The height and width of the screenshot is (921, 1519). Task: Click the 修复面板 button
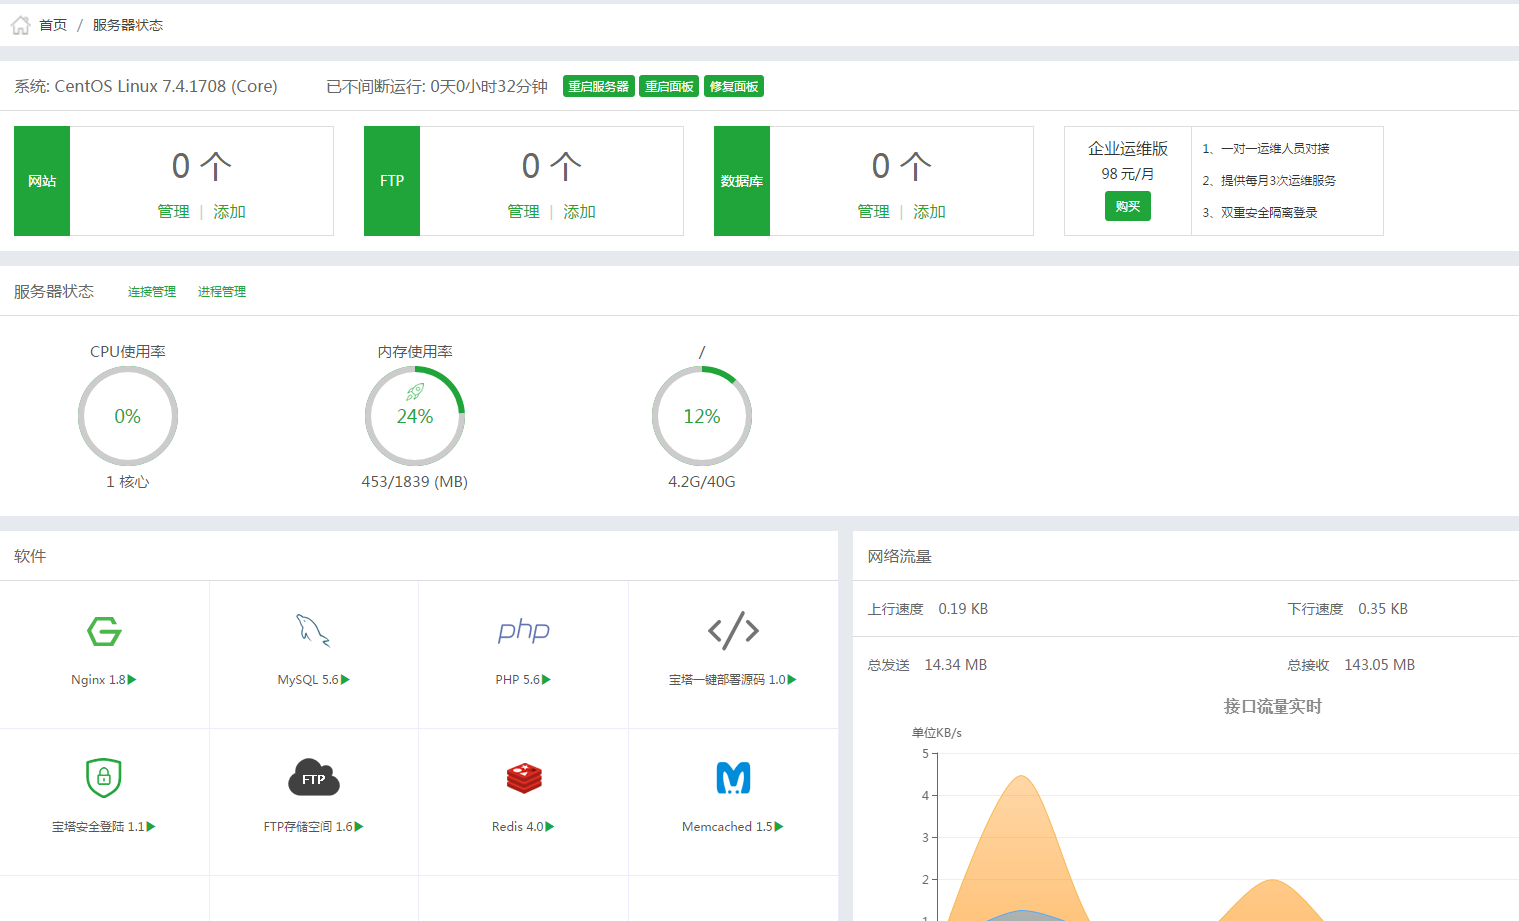pyautogui.click(x=734, y=87)
